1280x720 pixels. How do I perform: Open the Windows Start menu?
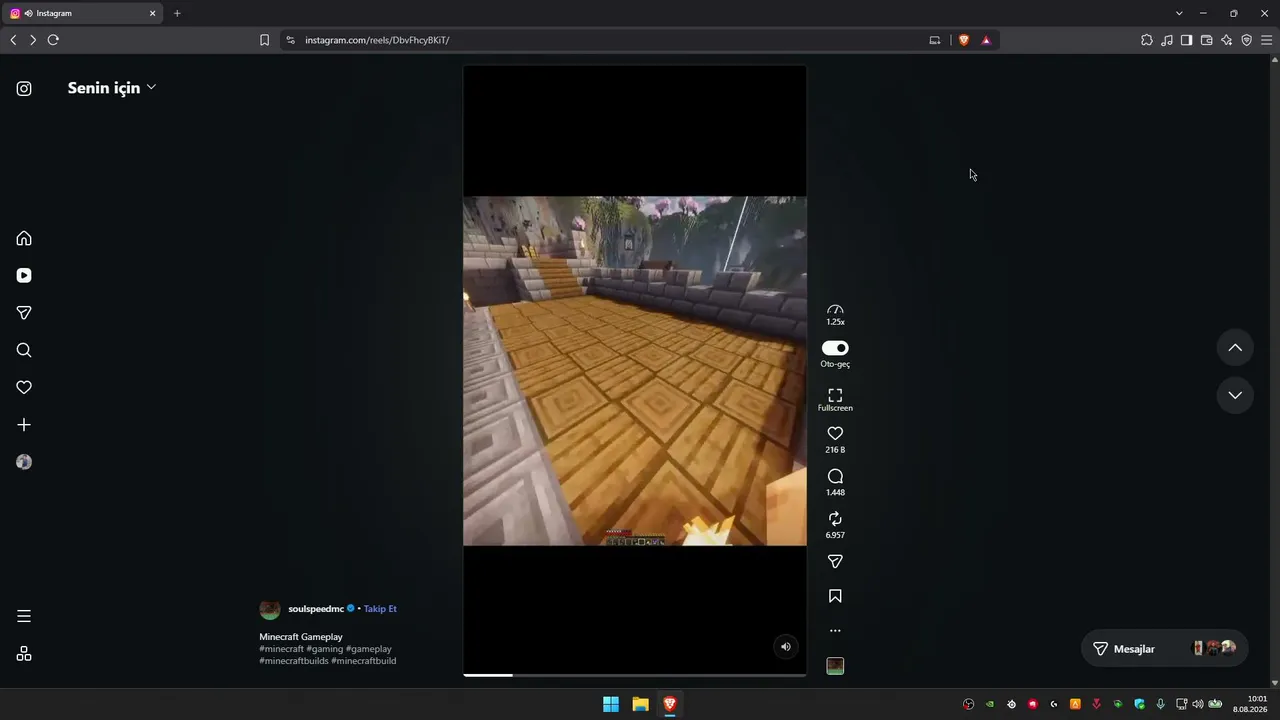click(x=611, y=704)
